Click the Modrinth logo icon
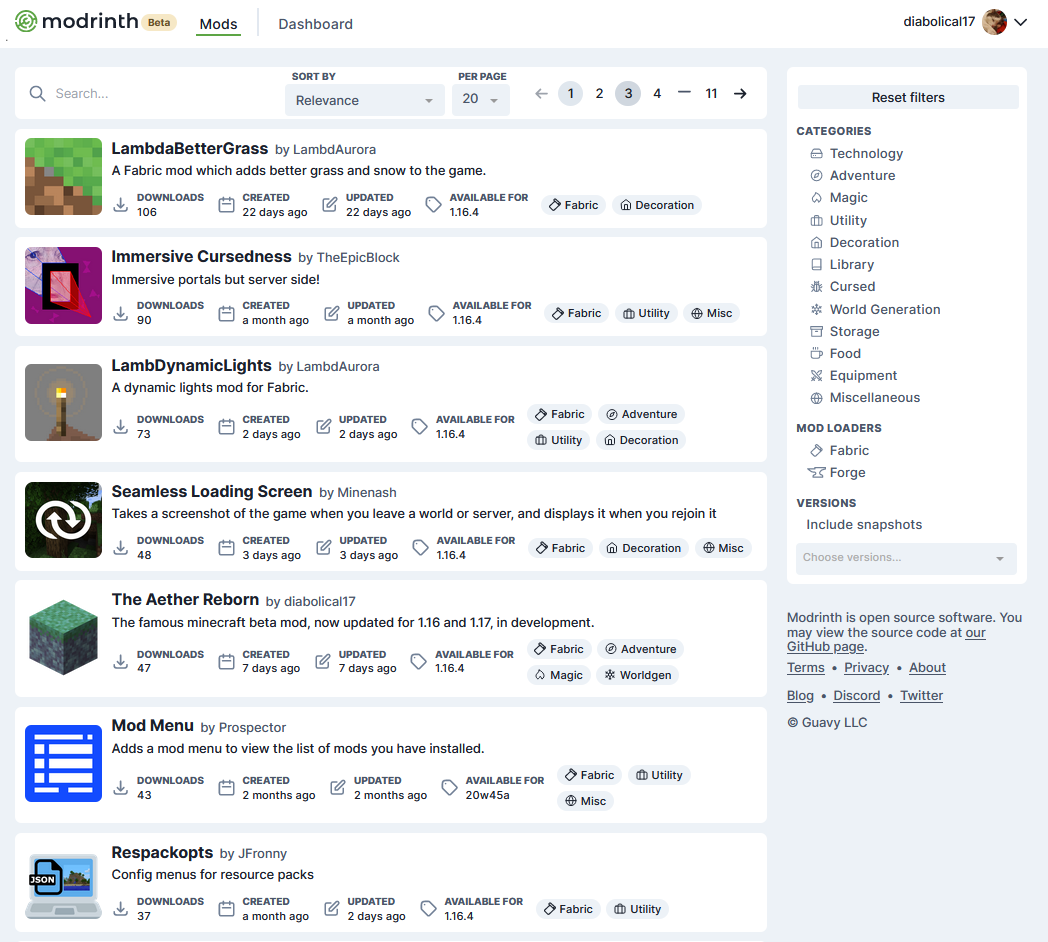 (26, 21)
